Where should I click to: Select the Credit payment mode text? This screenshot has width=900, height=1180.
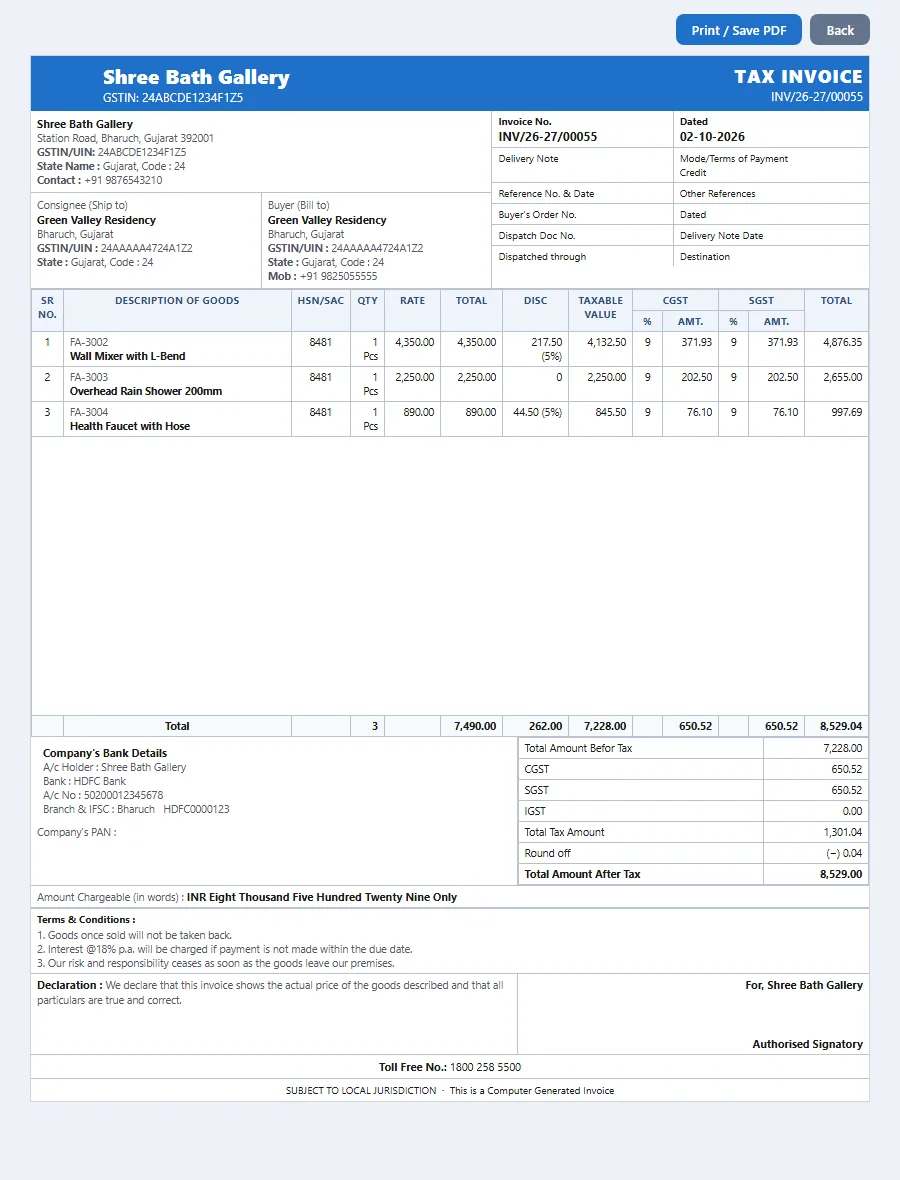pyautogui.click(x=693, y=172)
